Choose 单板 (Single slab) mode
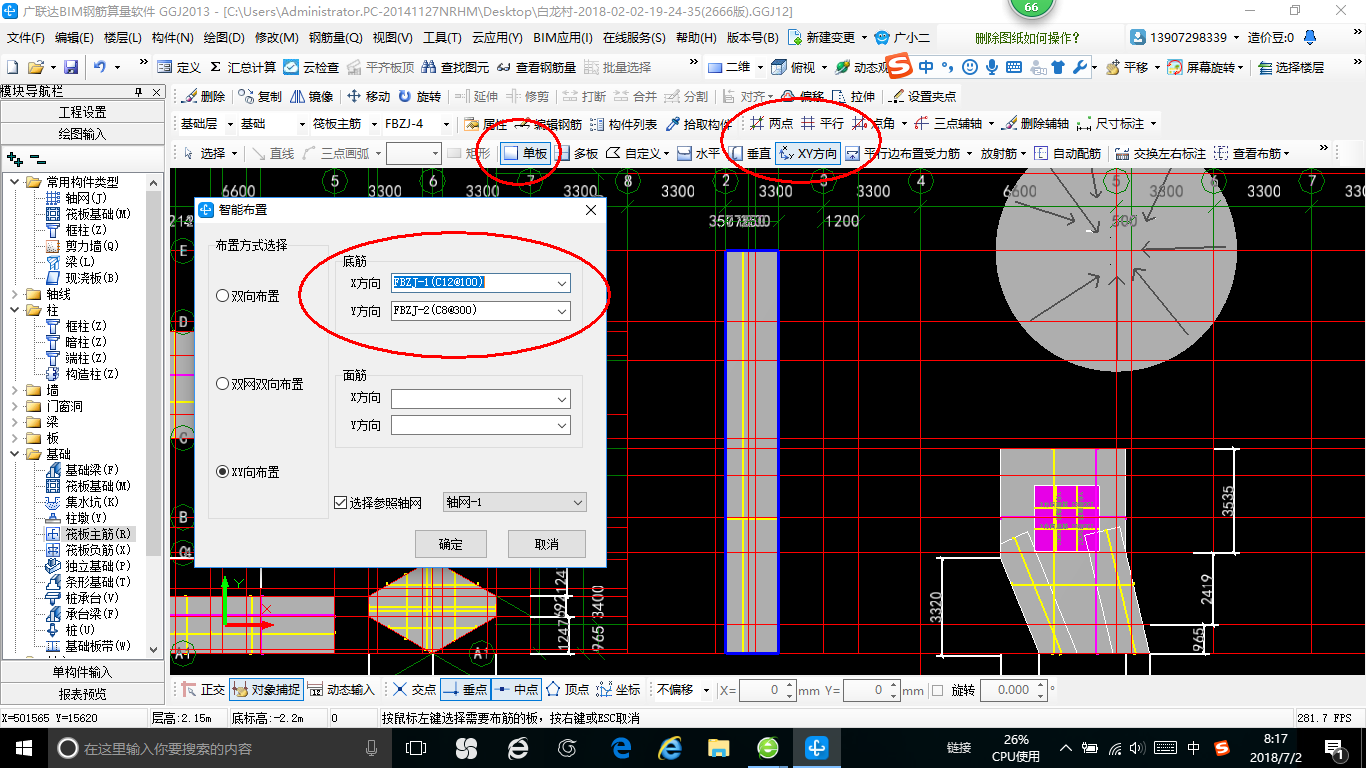Image resolution: width=1366 pixels, height=768 pixels. [526, 153]
